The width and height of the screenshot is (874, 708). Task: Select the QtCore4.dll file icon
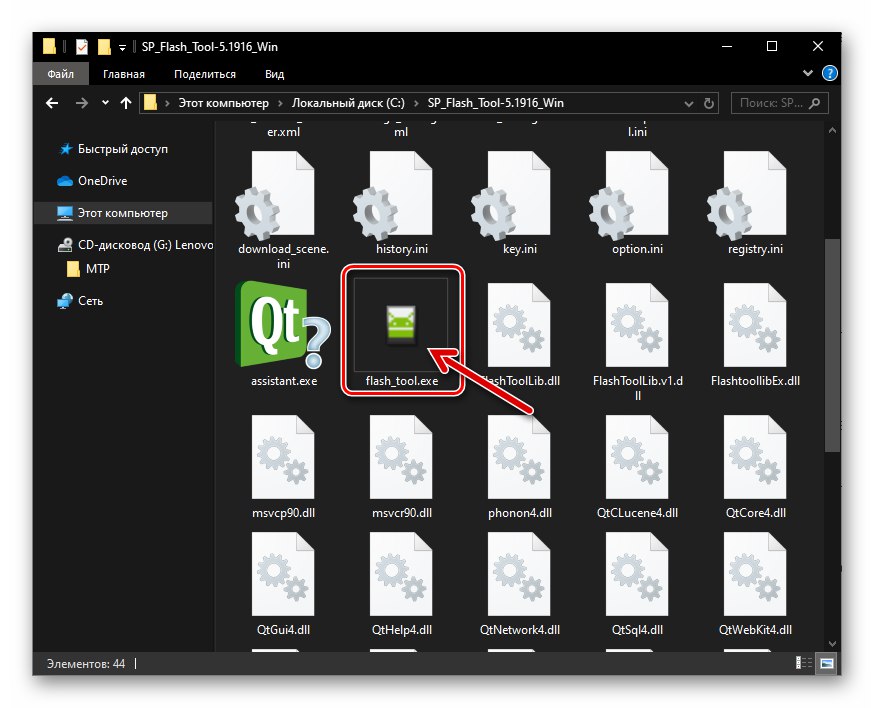click(x=756, y=457)
